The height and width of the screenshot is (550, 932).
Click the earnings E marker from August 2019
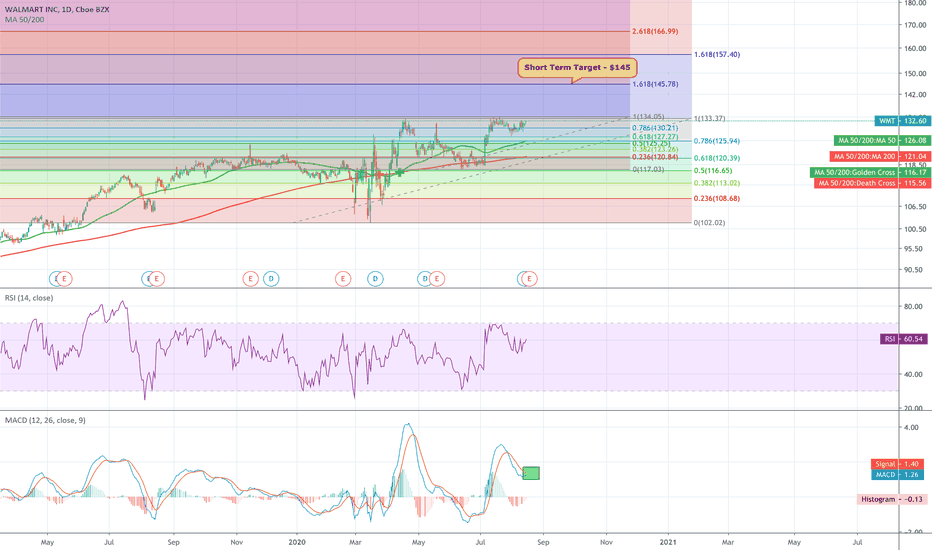coord(156,278)
